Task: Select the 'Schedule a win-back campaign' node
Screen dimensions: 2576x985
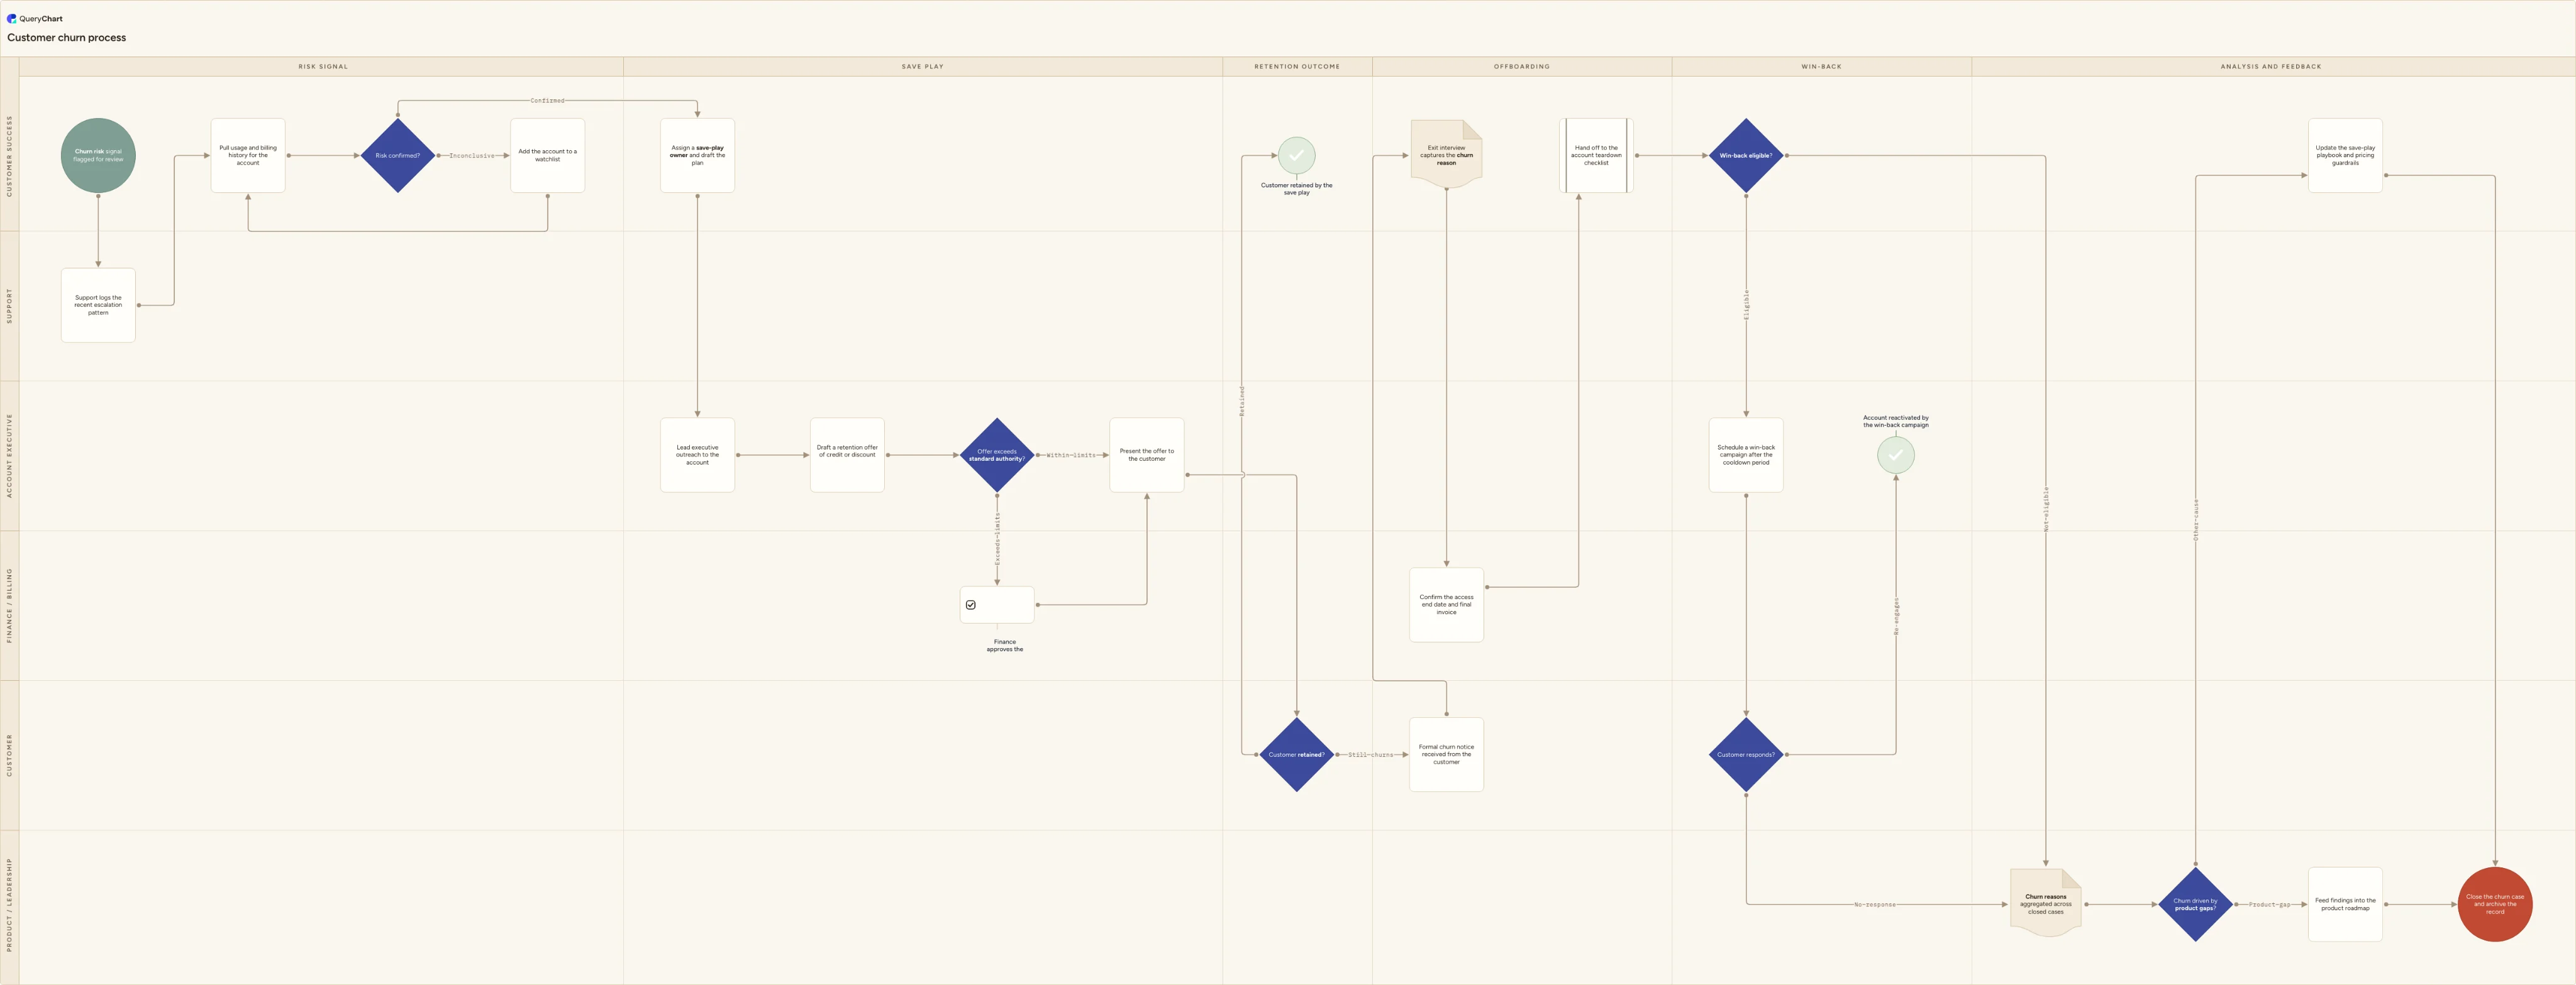Action: click(x=1746, y=455)
